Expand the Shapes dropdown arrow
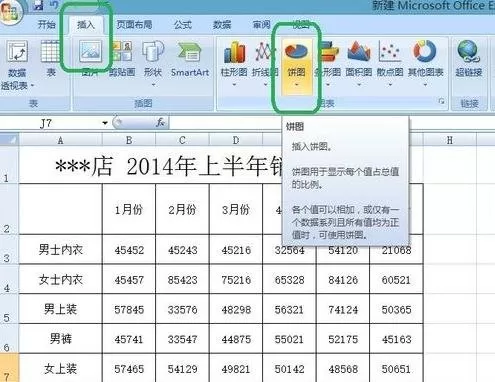Image resolution: width=495 pixels, height=382 pixels. pyautogui.click(x=153, y=85)
